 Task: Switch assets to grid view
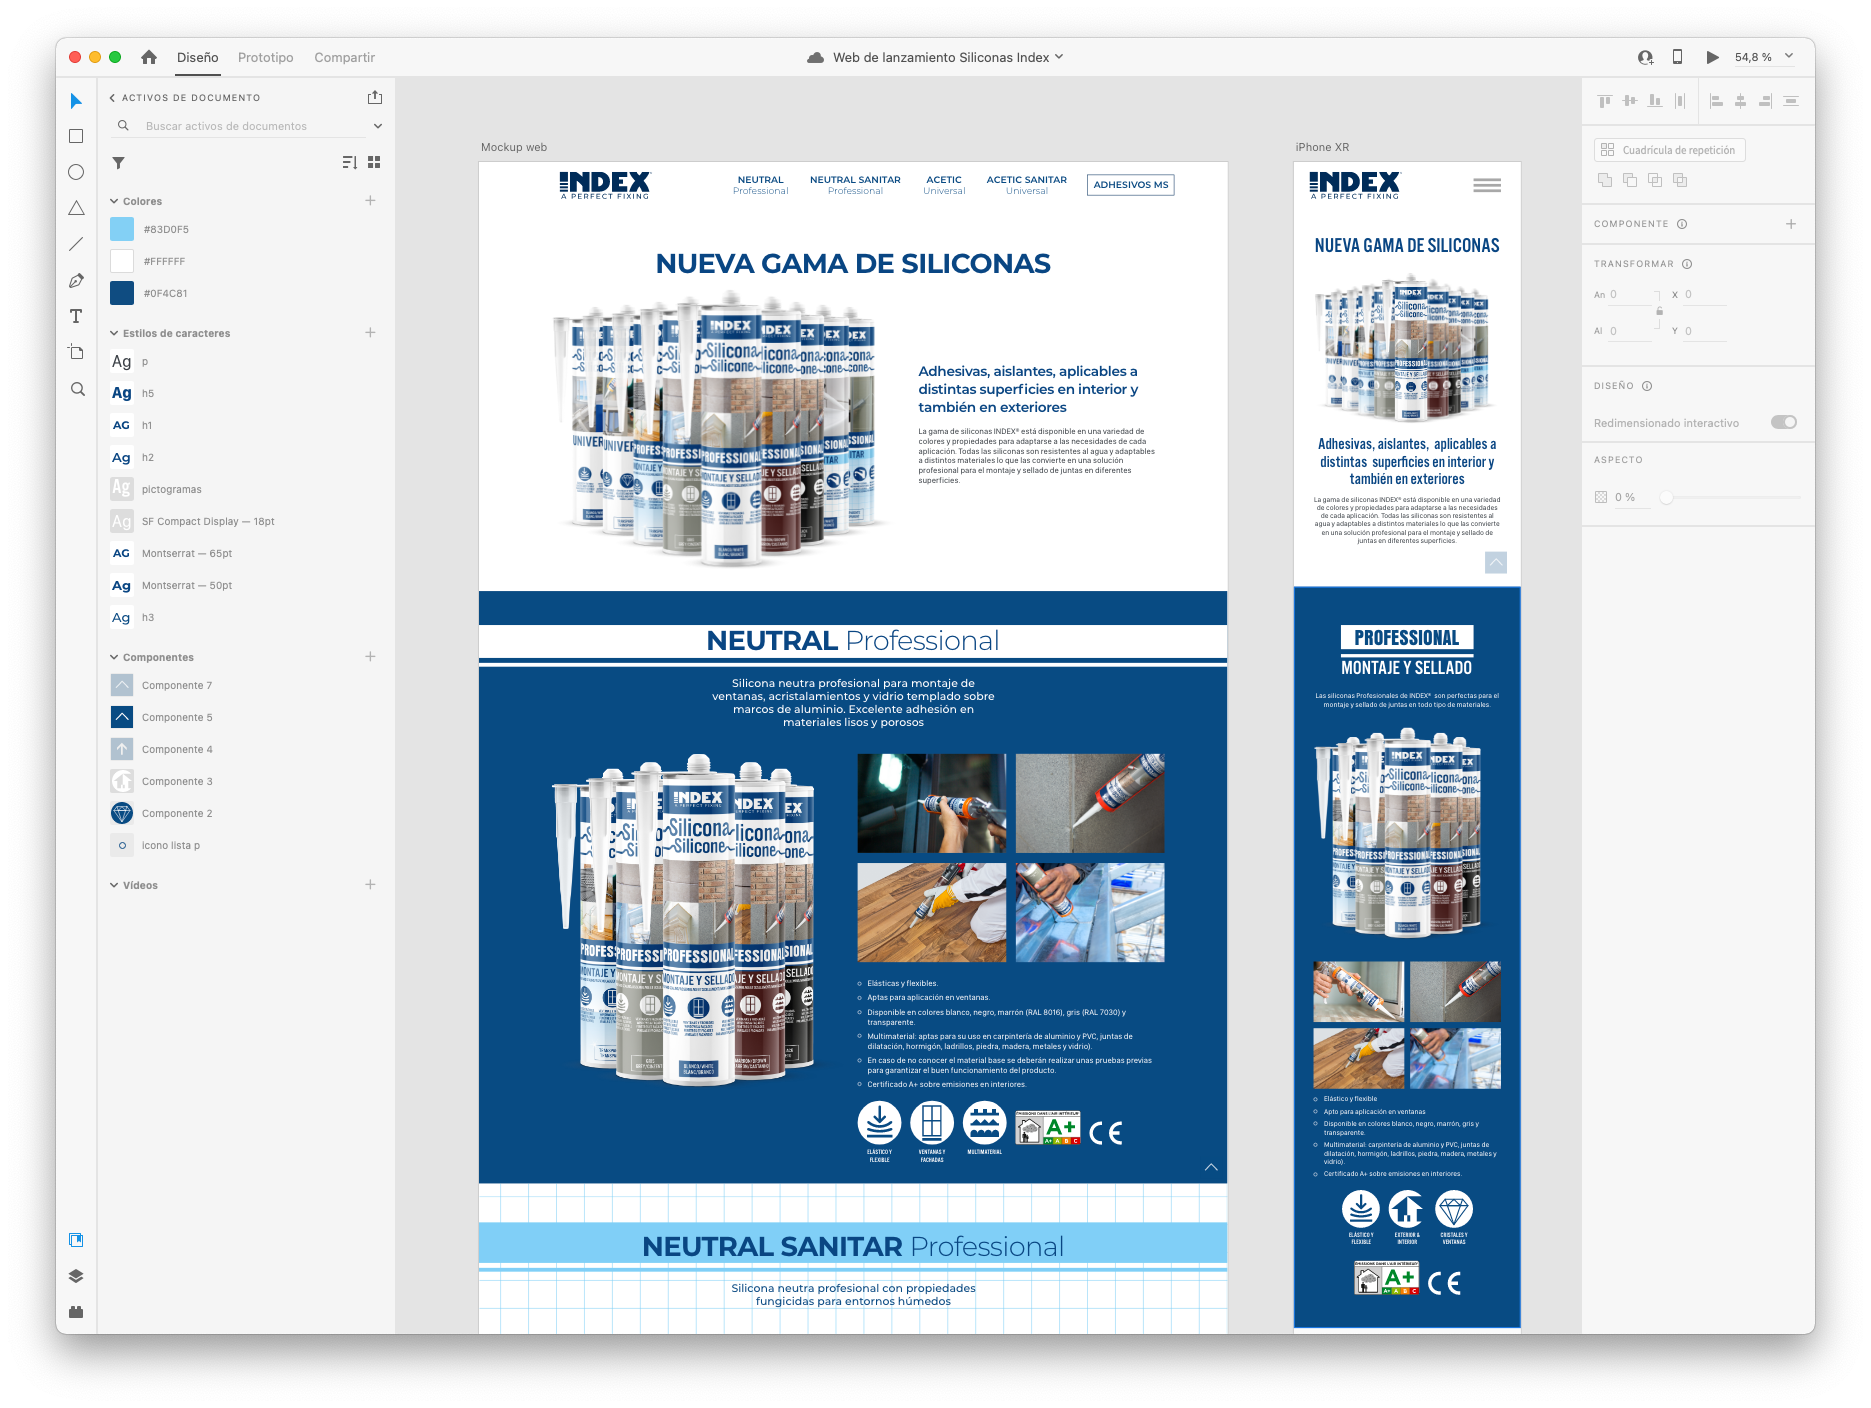click(x=374, y=162)
